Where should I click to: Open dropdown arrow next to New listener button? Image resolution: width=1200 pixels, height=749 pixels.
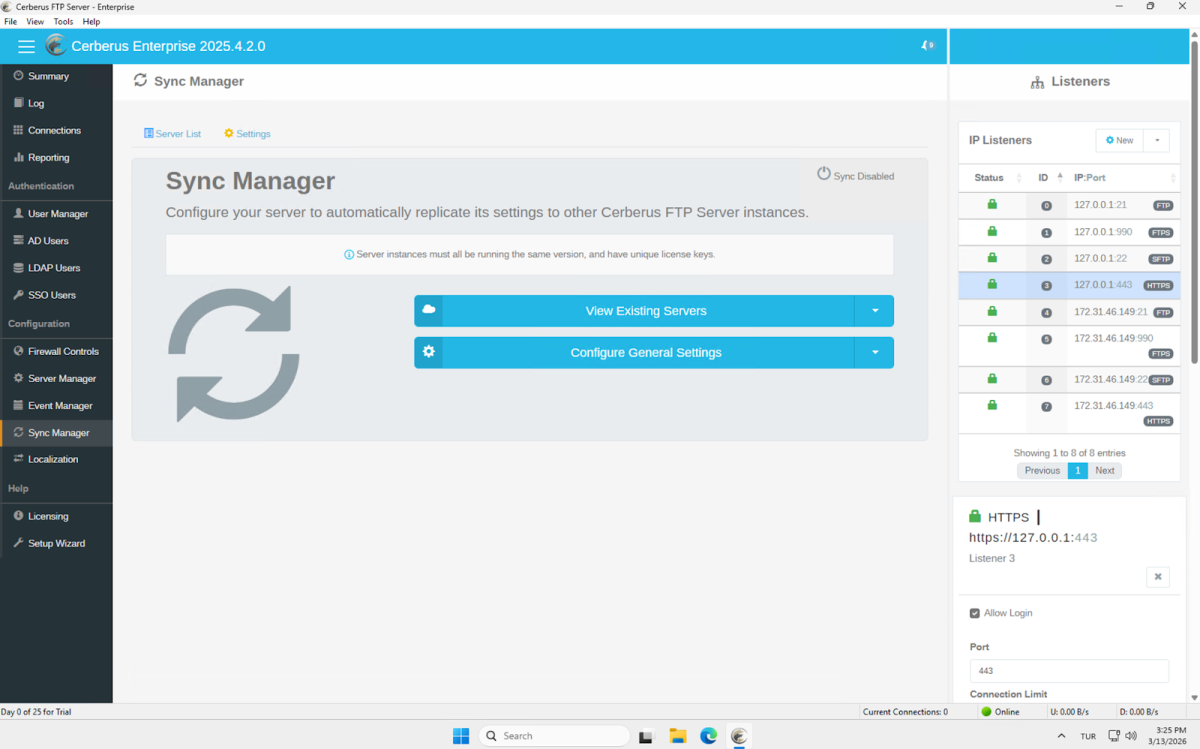coord(1157,140)
